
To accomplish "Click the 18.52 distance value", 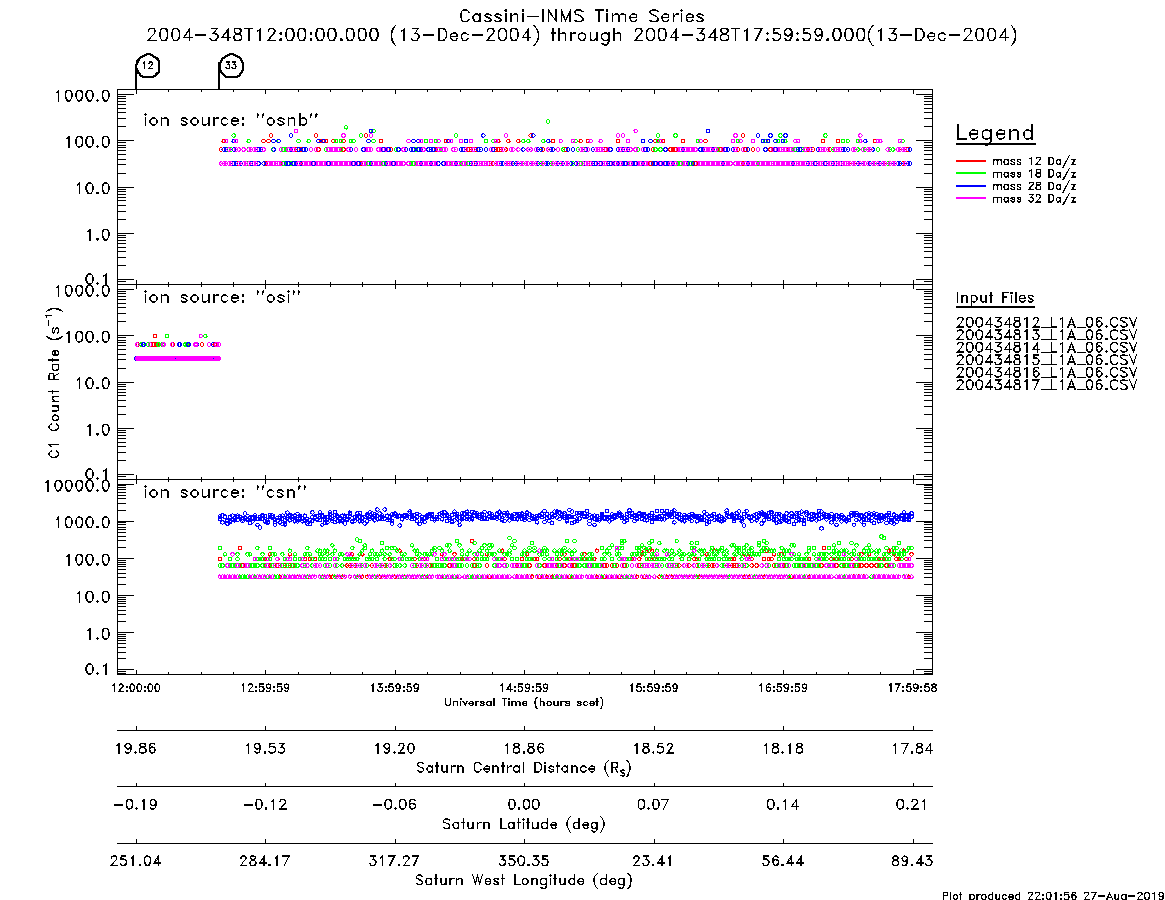I will 653,748.
